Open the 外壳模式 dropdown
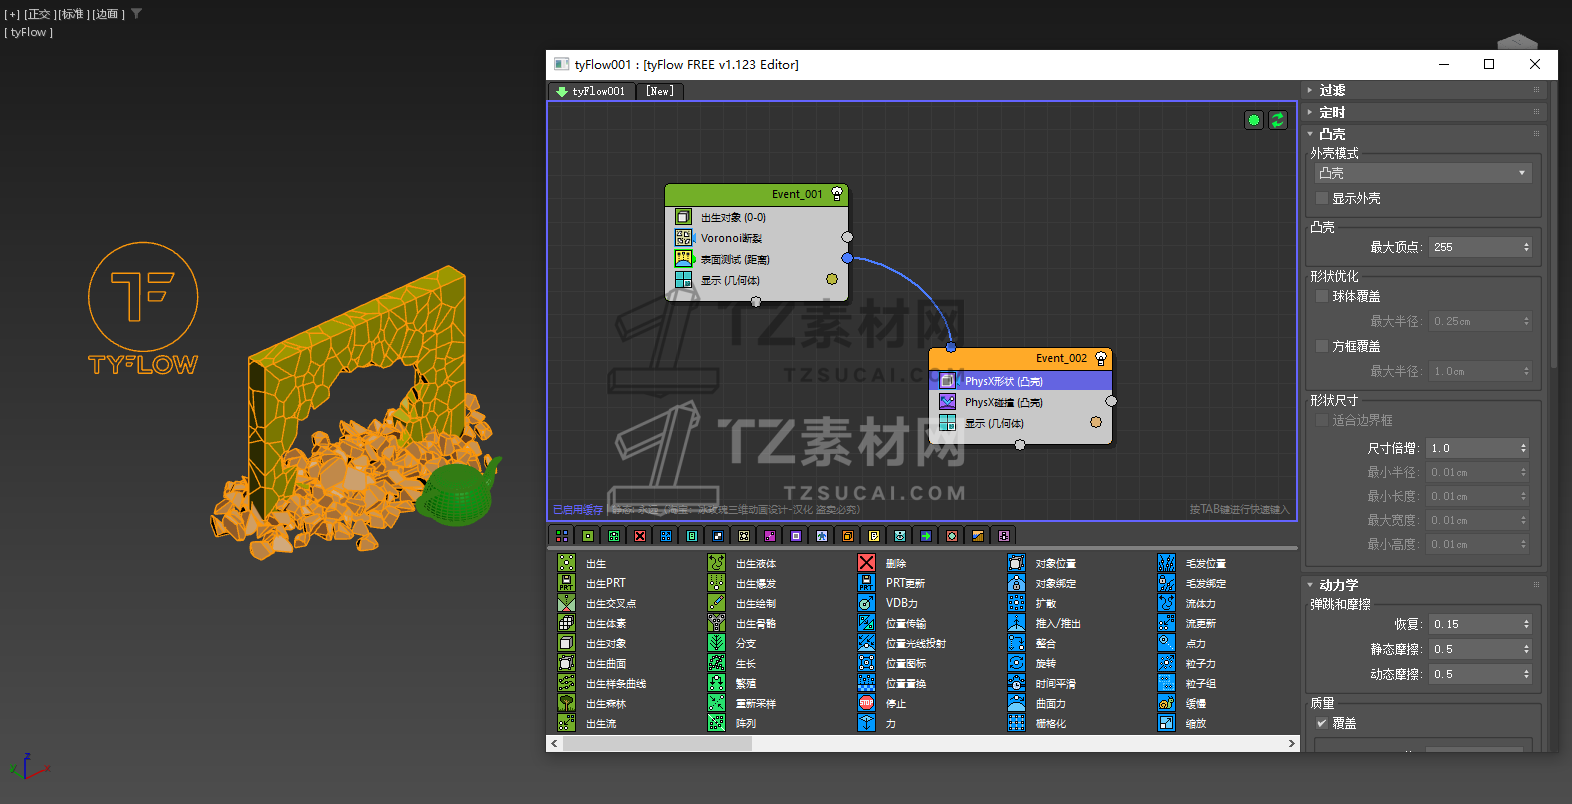Image resolution: width=1572 pixels, height=804 pixels. (x=1422, y=173)
